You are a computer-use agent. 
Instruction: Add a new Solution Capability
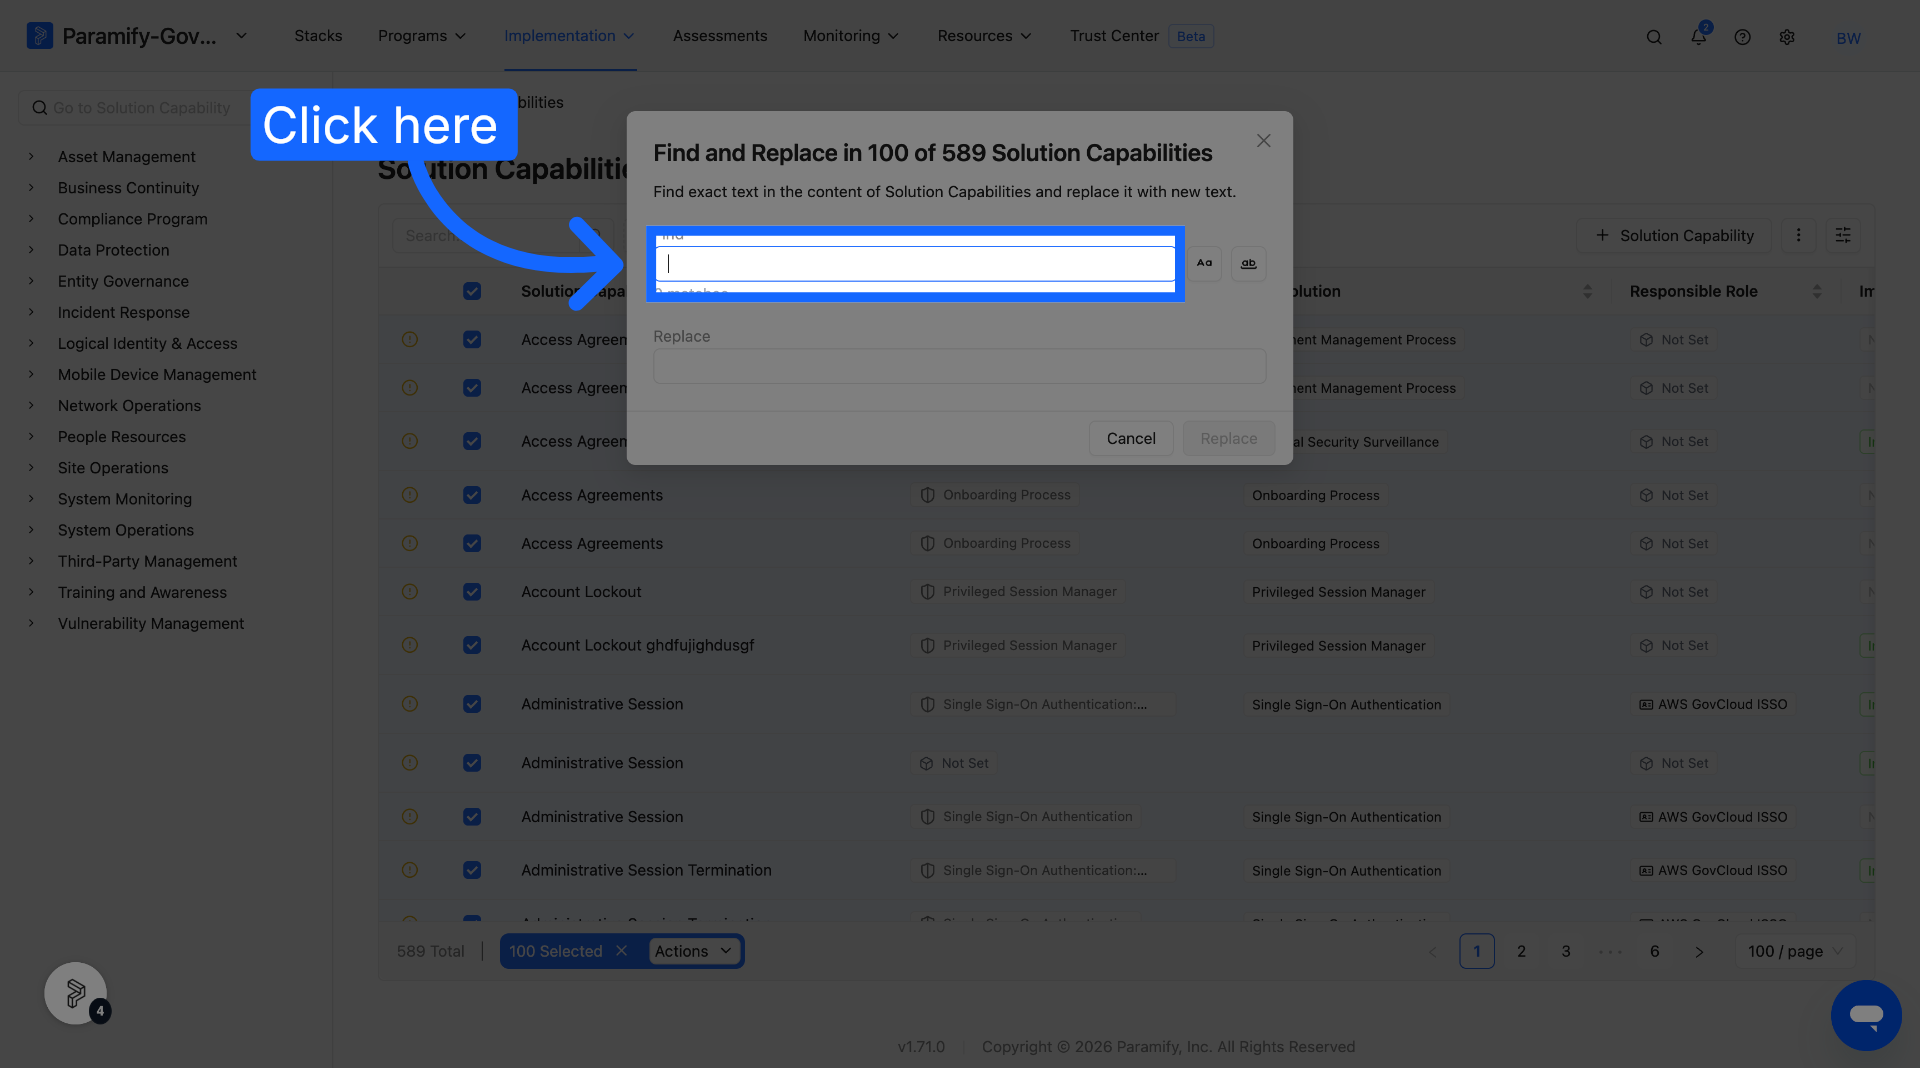1674,235
